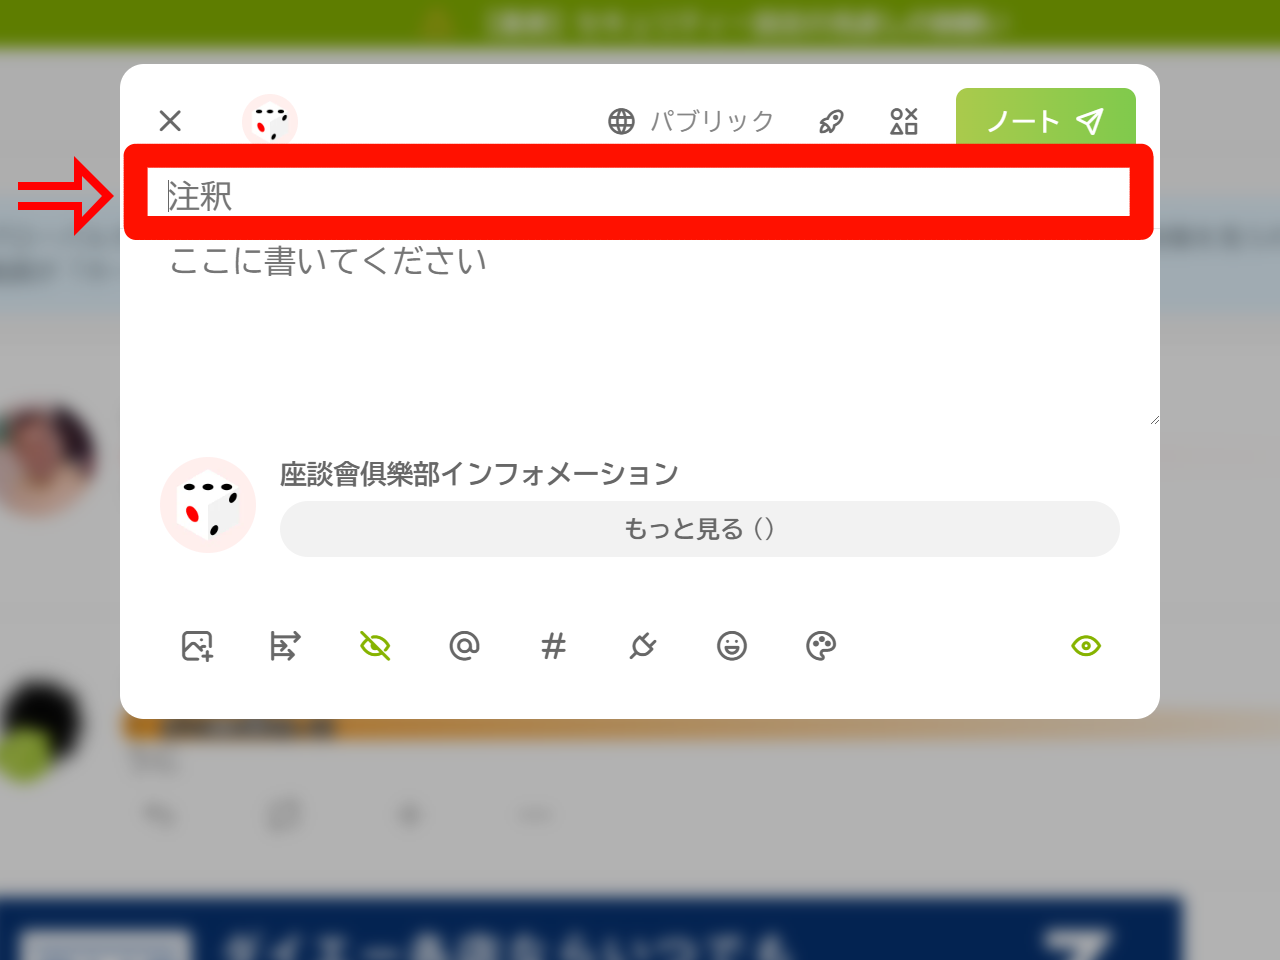Toggle the preview eye icon
1280x960 pixels.
point(1086,646)
